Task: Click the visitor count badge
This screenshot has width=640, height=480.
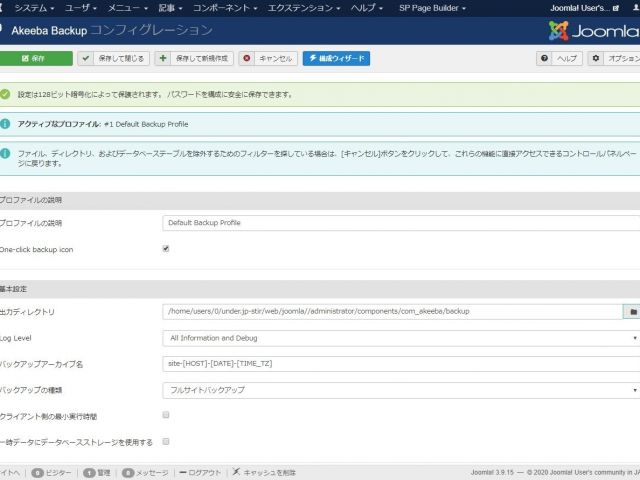Action: (37, 473)
